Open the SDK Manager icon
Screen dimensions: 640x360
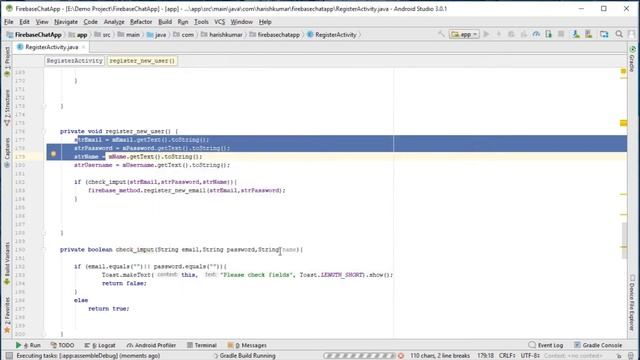click(x=588, y=34)
